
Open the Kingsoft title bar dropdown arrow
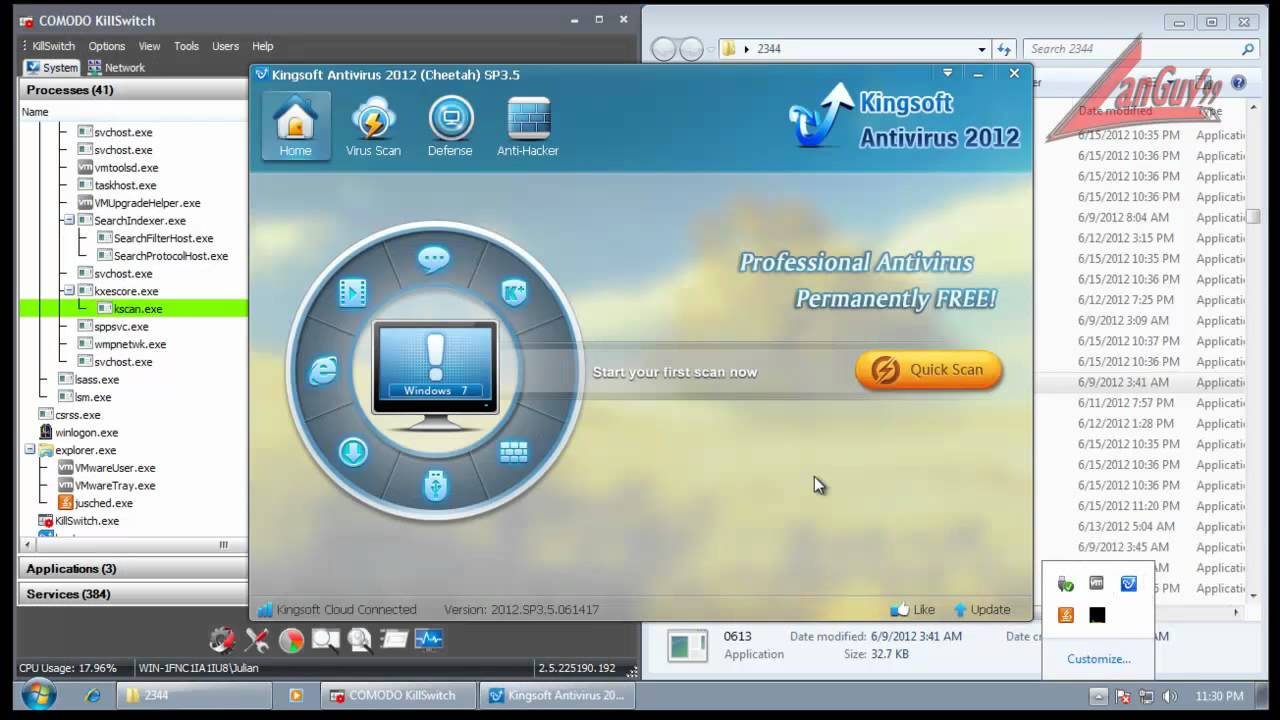tap(947, 73)
